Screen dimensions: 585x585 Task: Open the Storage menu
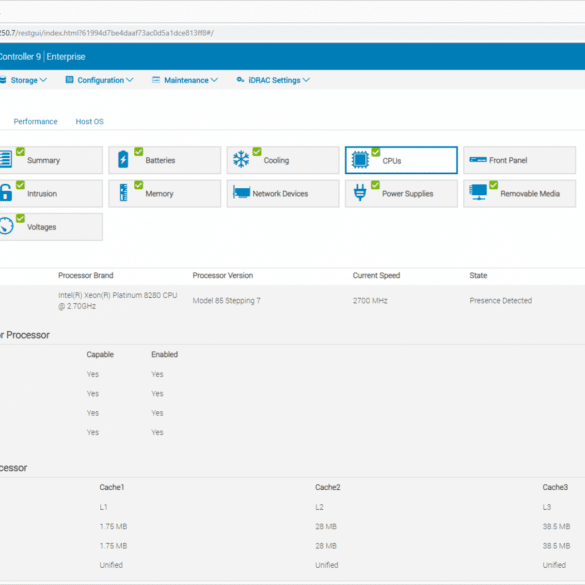pyautogui.click(x=24, y=80)
